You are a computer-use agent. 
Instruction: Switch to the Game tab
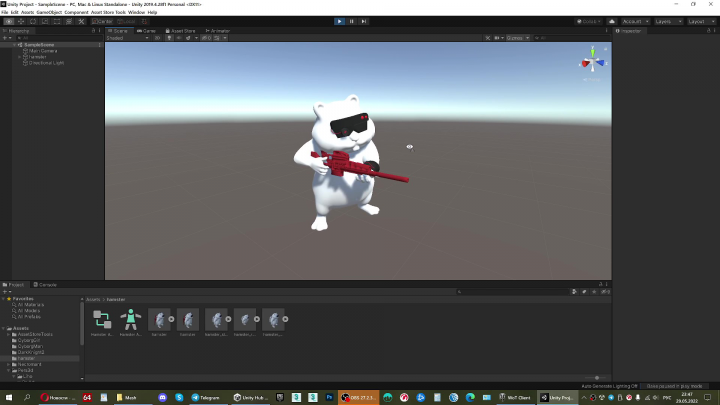(x=146, y=31)
